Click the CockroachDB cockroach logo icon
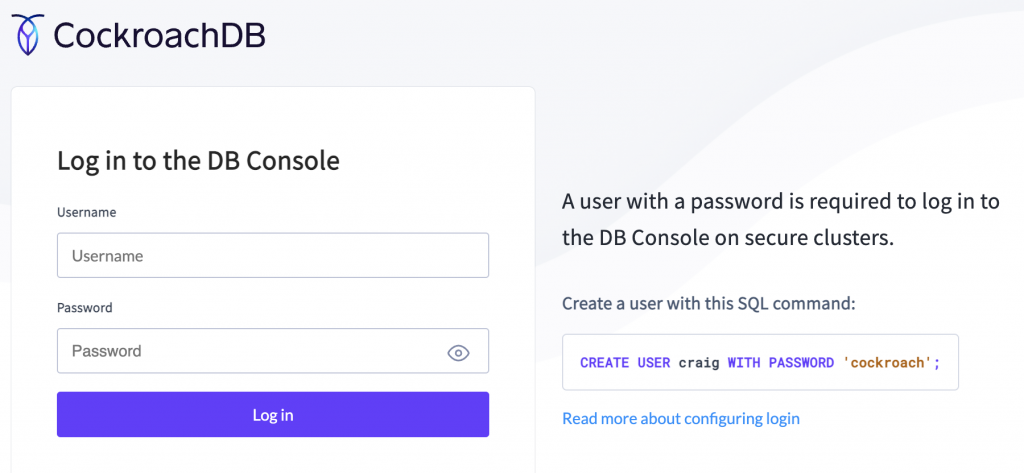Image resolution: width=1024 pixels, height=473 pixels. pyautogui.click(x=28, y=35)
